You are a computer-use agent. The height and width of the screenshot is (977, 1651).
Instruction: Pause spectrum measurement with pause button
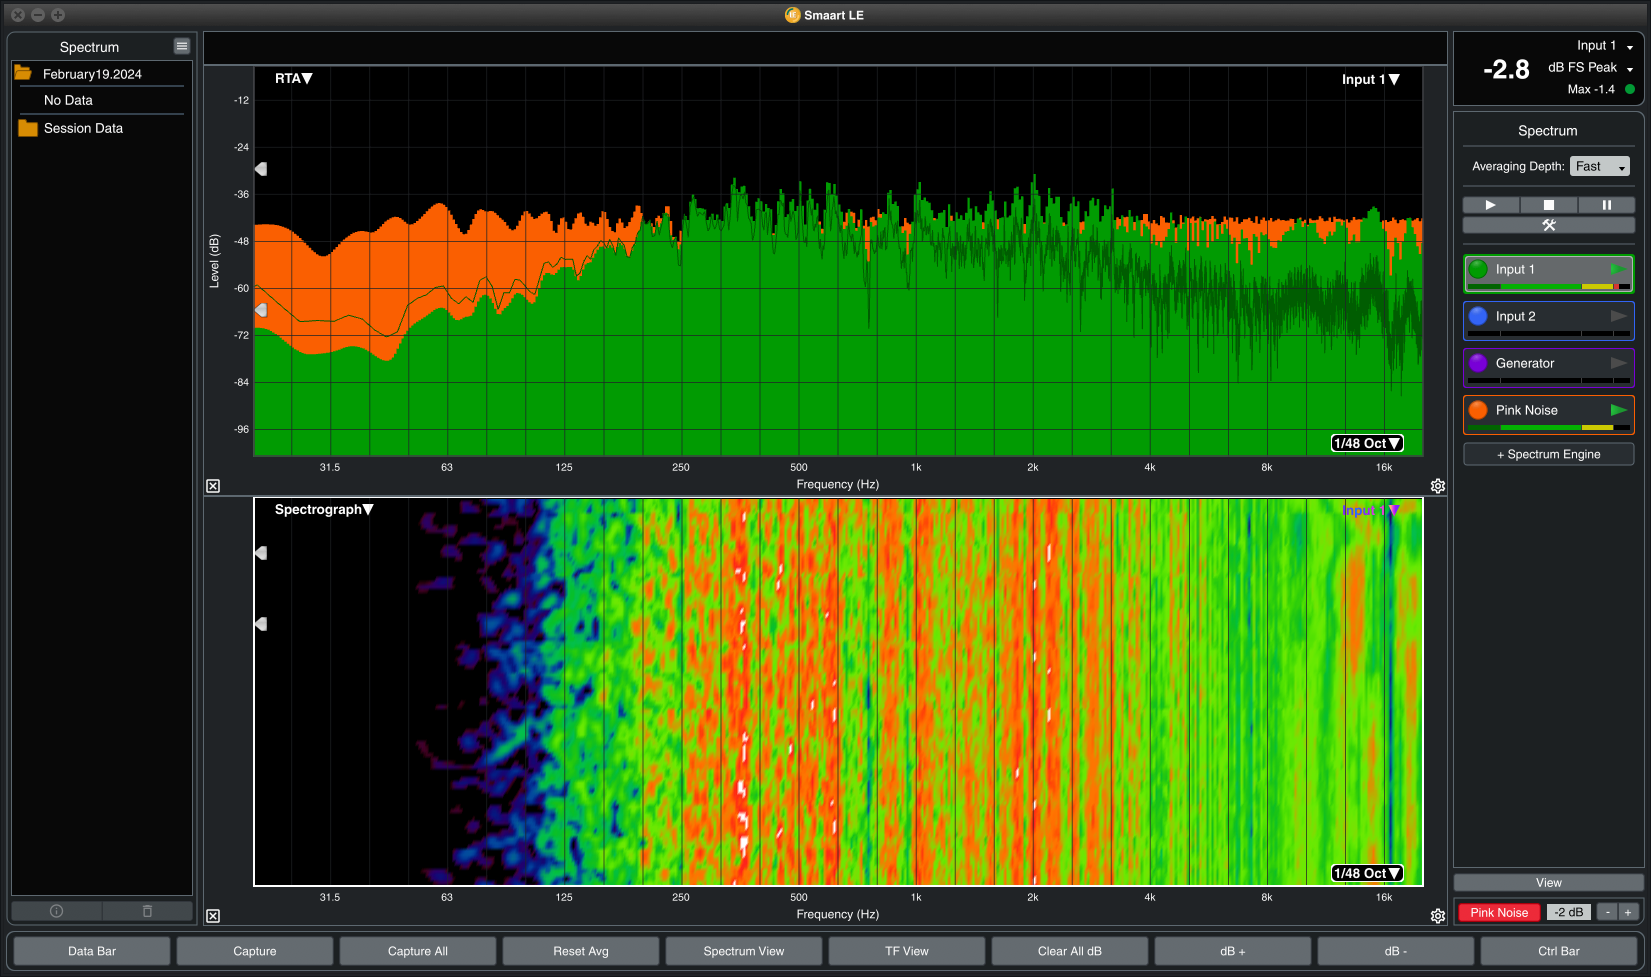click(x=1607, y=205)
